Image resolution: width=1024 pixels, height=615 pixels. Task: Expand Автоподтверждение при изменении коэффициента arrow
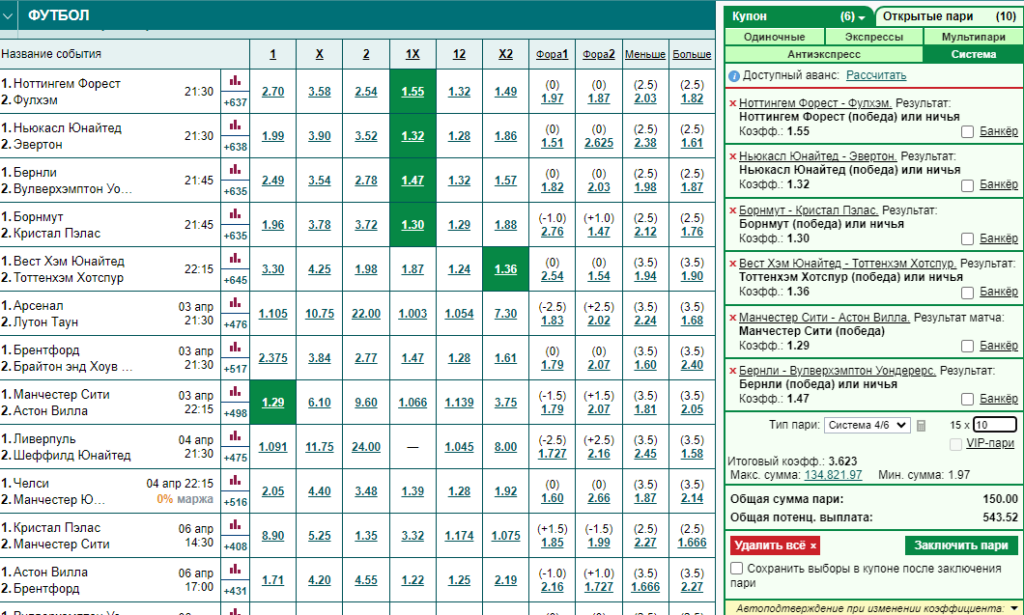pos(1014,608)
